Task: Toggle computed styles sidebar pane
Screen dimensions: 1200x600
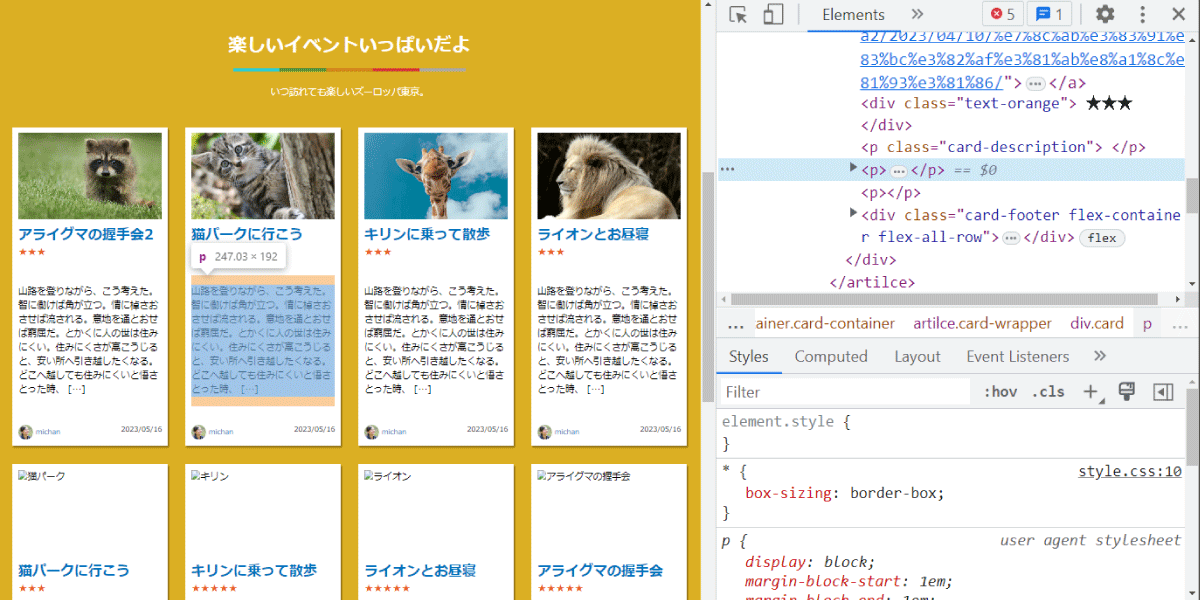Action: pyautogui.click(x=1163, y=392)
